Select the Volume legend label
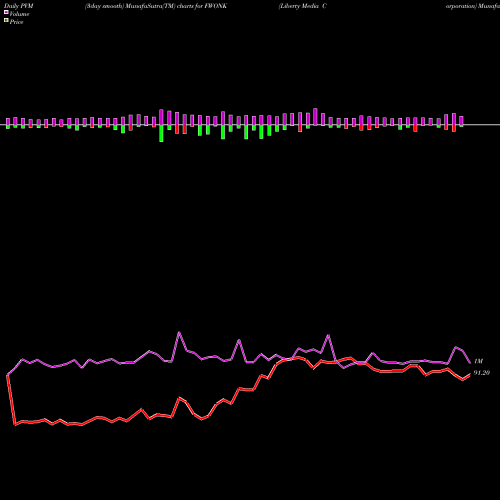This screenshot has height=500, width=500. pyautogui.click(x=19, y=14)
